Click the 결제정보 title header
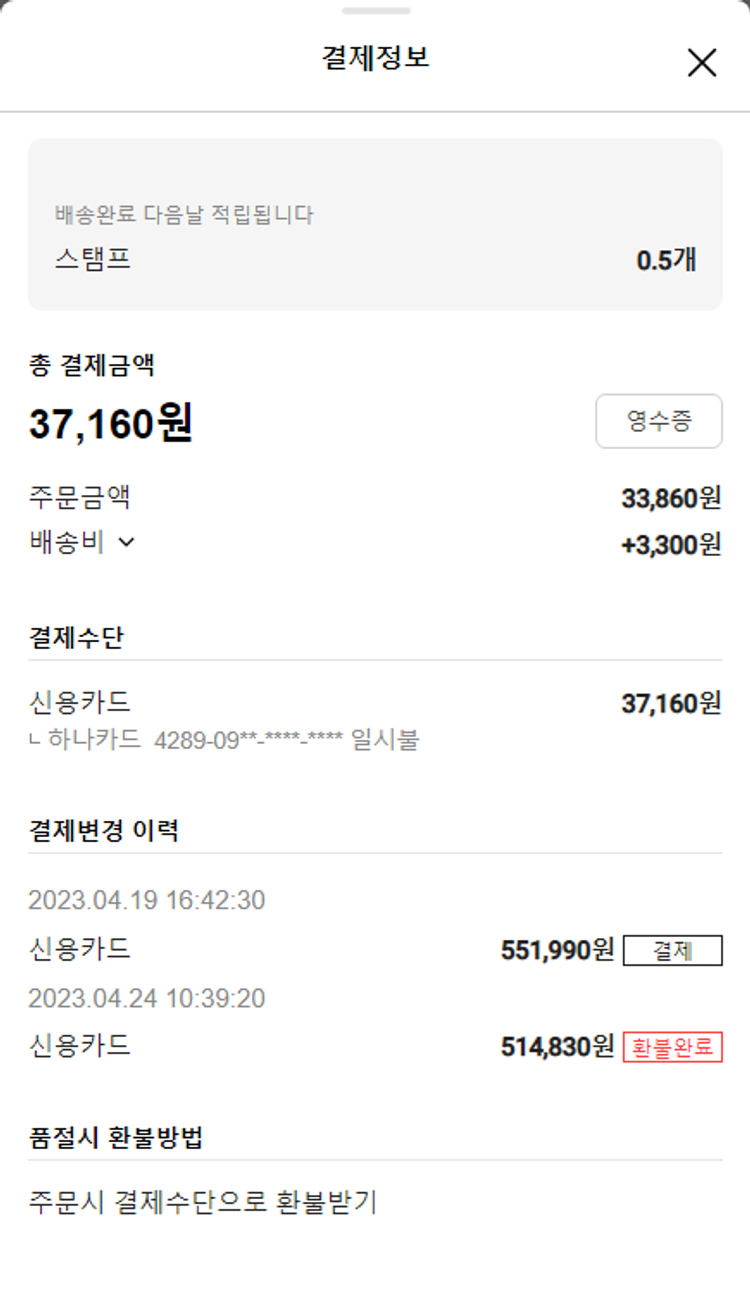The width and height of the screenshot is (750, 1297). [375, 57]
